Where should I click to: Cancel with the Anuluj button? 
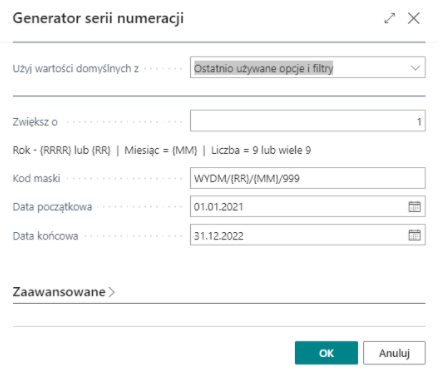[x=394, y=353]
